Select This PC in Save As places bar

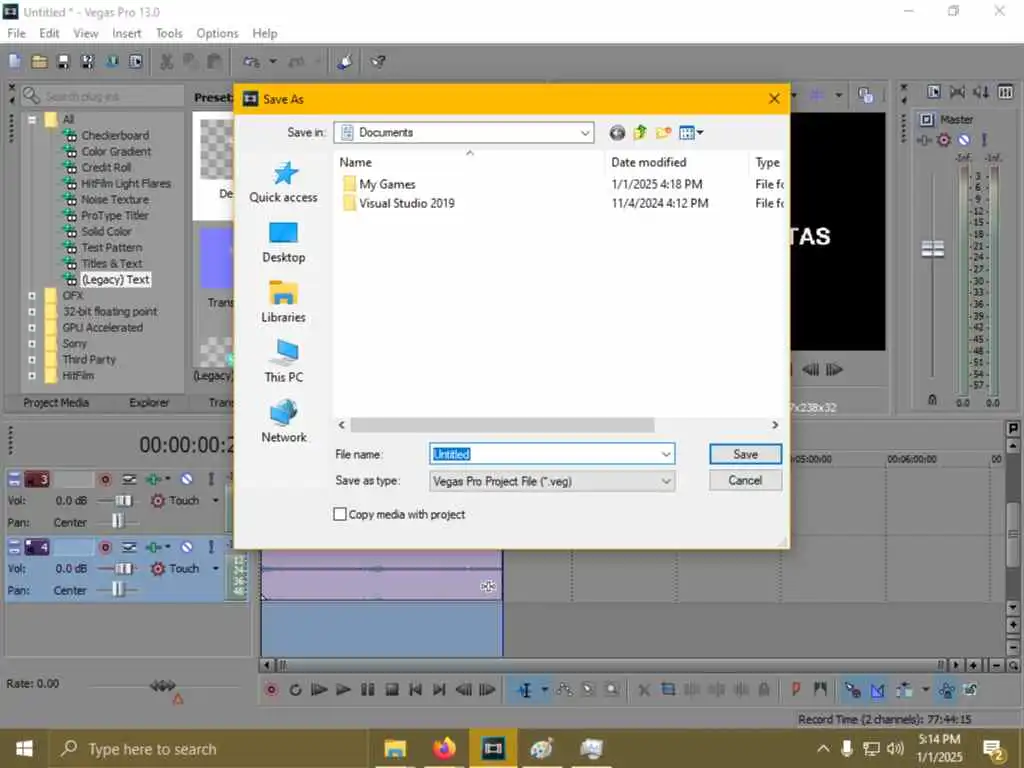point(283,361)
